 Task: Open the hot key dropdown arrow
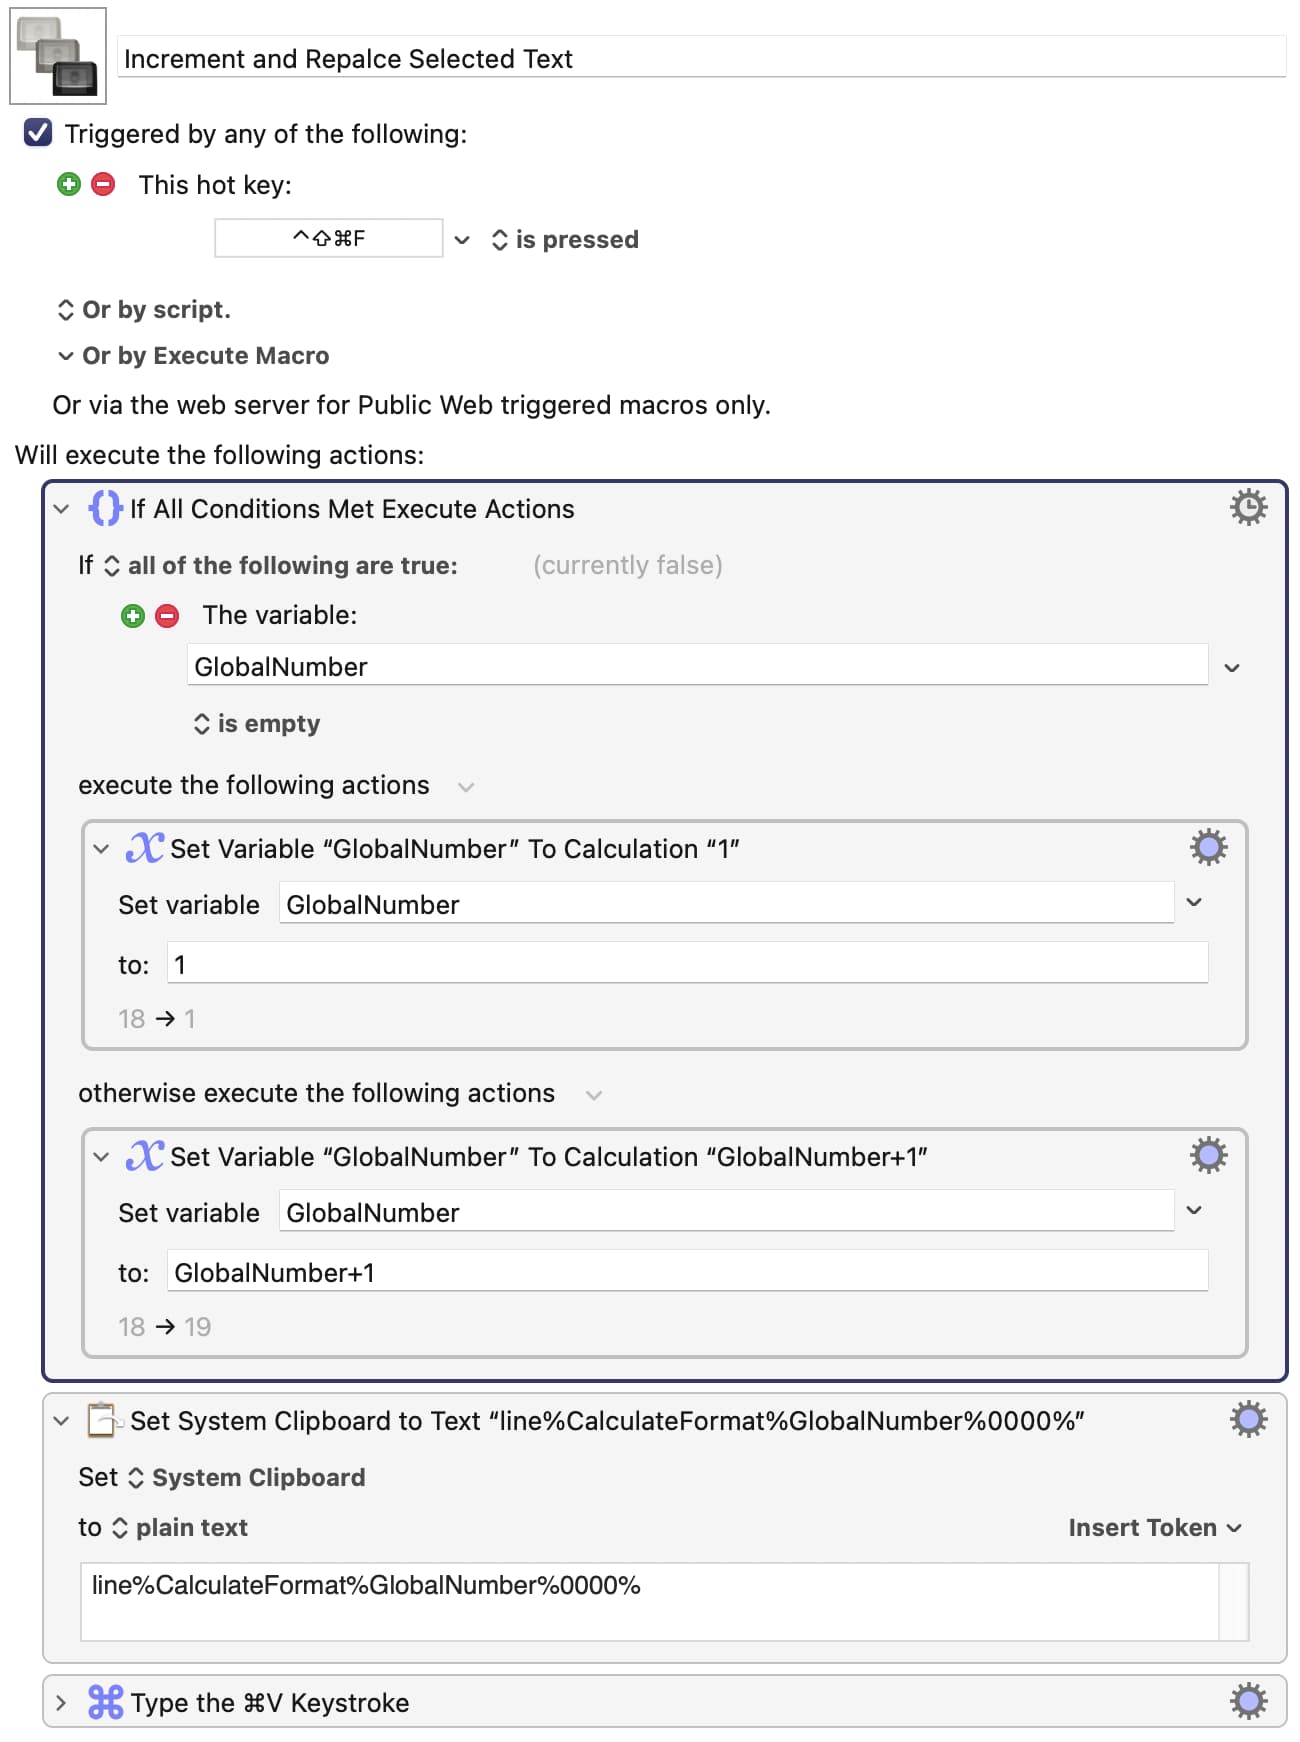point(462,240)
